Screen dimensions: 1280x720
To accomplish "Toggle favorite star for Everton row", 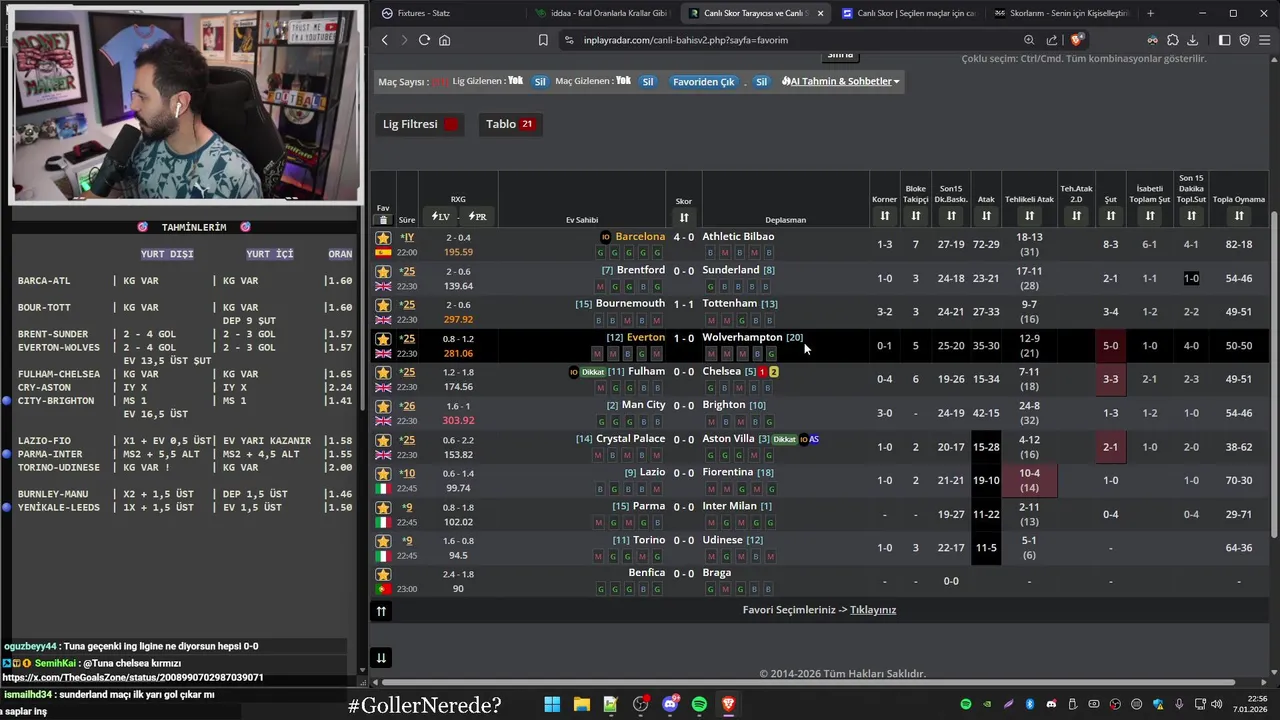I will point(383,339).
